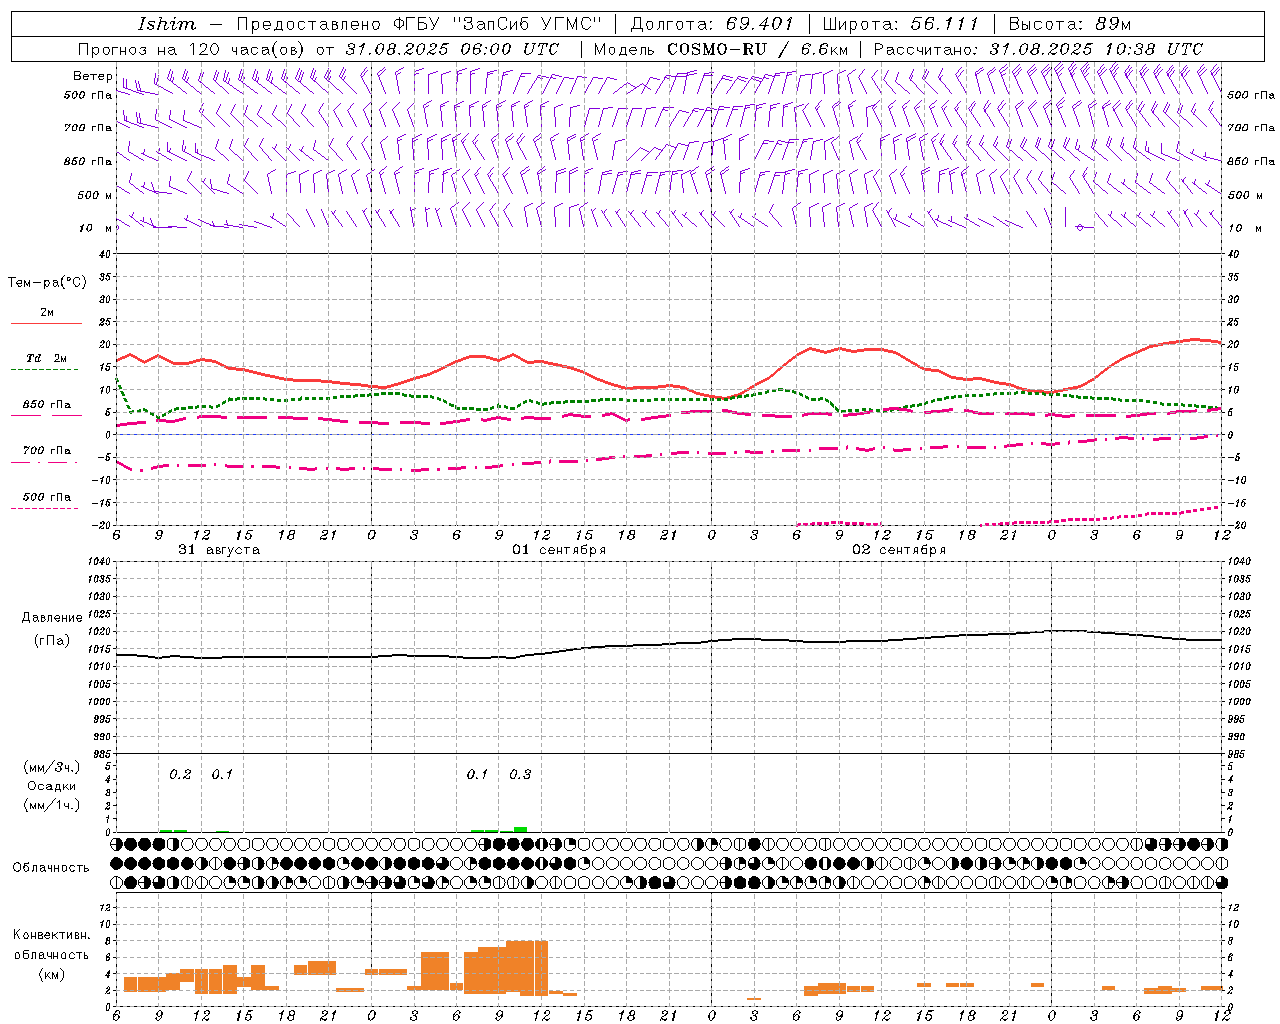Click the Td 2м legend entry
1280x1024 pixels.
coord(46,358)
